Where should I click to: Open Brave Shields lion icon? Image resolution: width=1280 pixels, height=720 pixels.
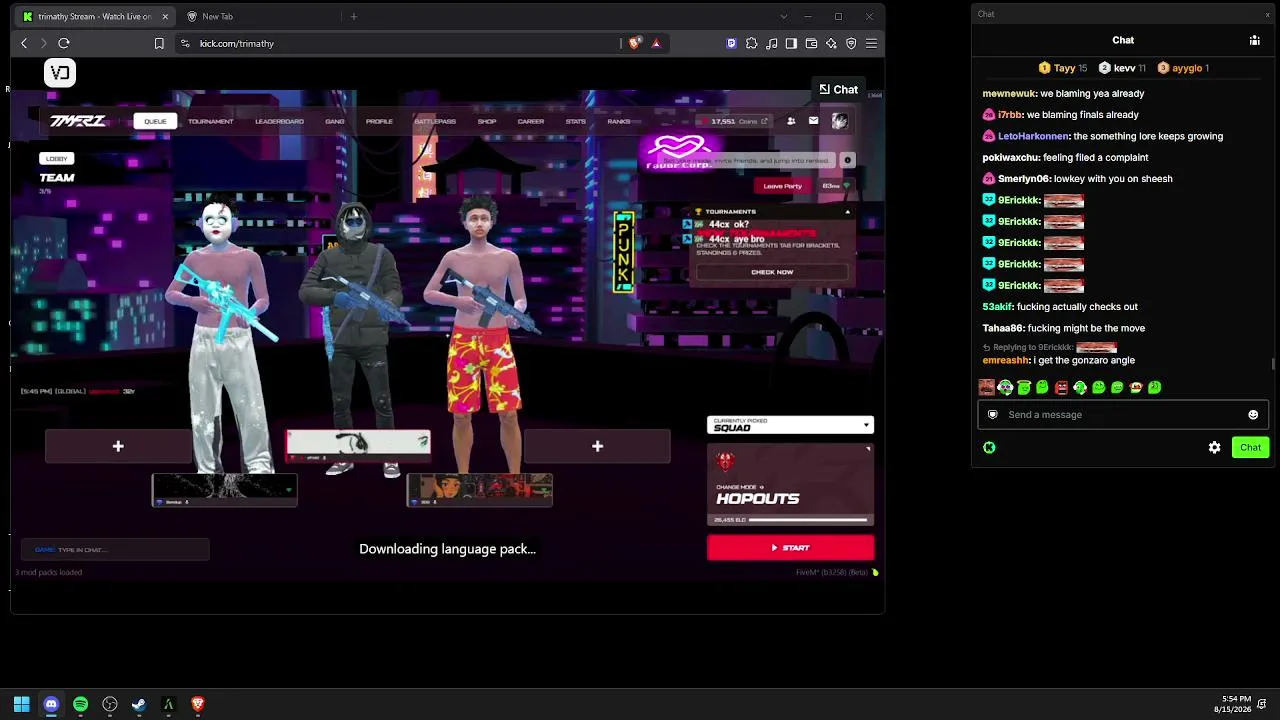[634, 43]
